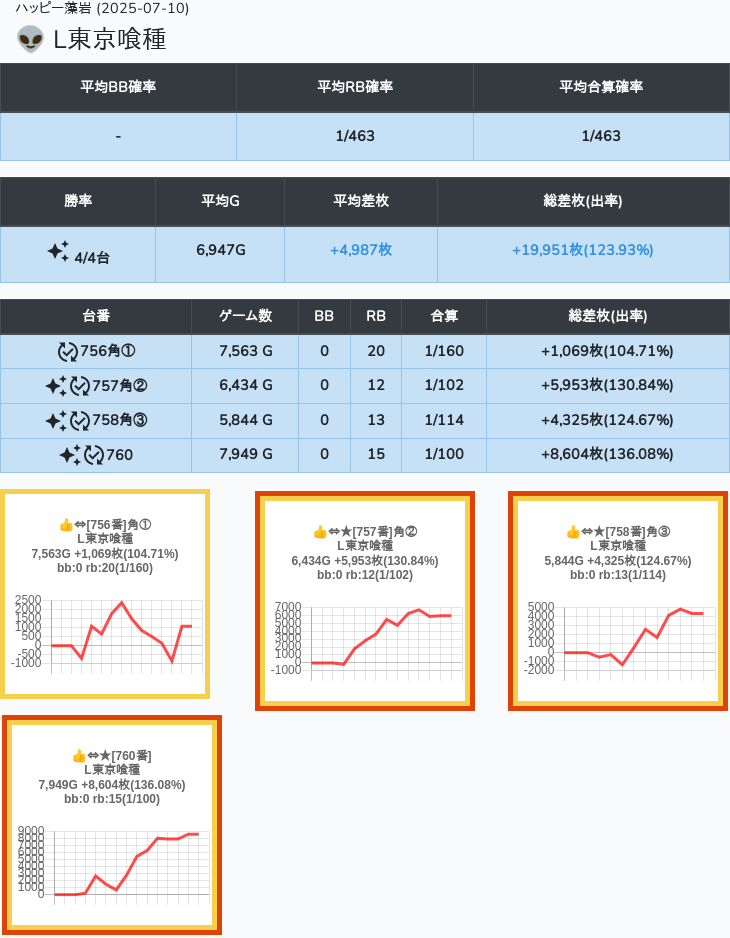Click the 1/100 combined probability cell
The height and width of the screenshot is (938, 730).
click(x=444, y=454)
